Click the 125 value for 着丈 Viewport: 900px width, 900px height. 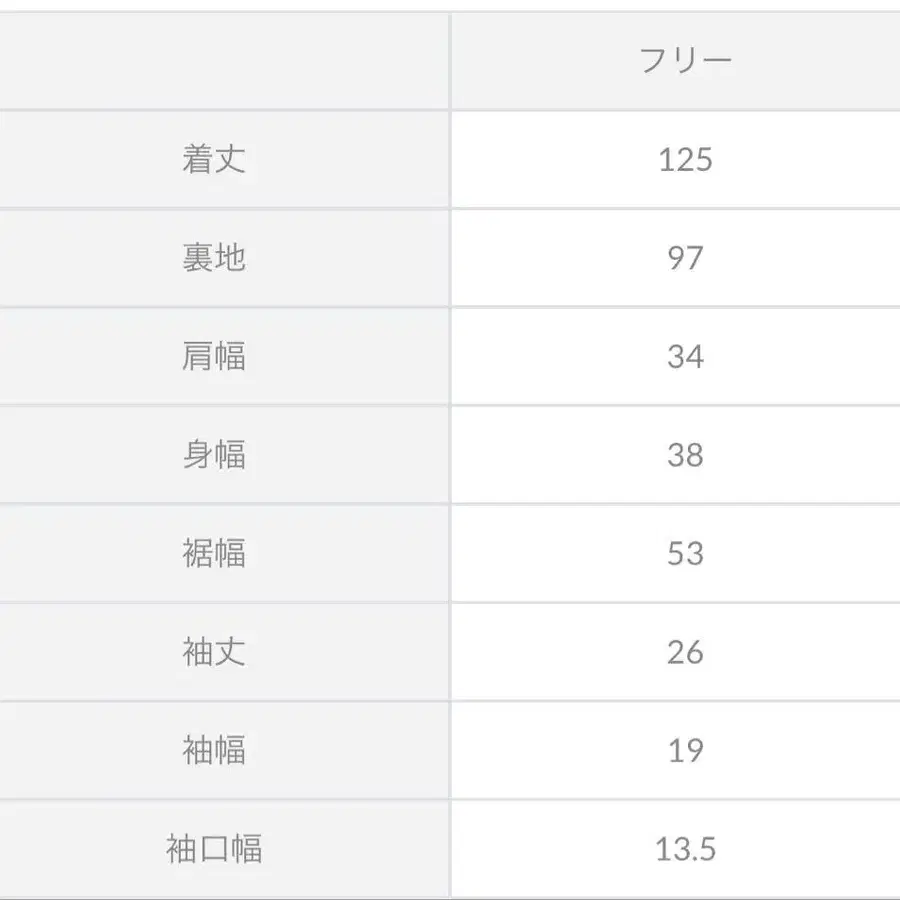pos(685,159)
